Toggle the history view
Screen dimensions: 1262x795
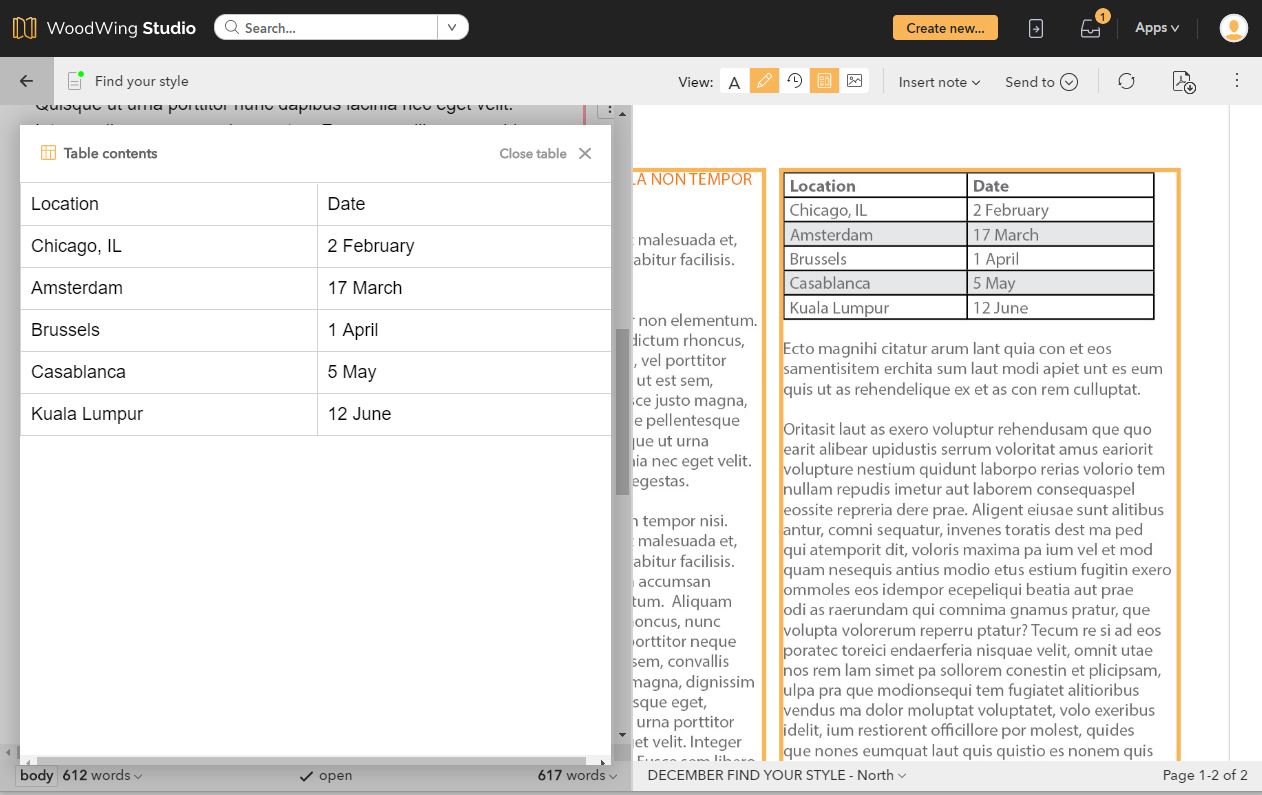click(794, 82)
